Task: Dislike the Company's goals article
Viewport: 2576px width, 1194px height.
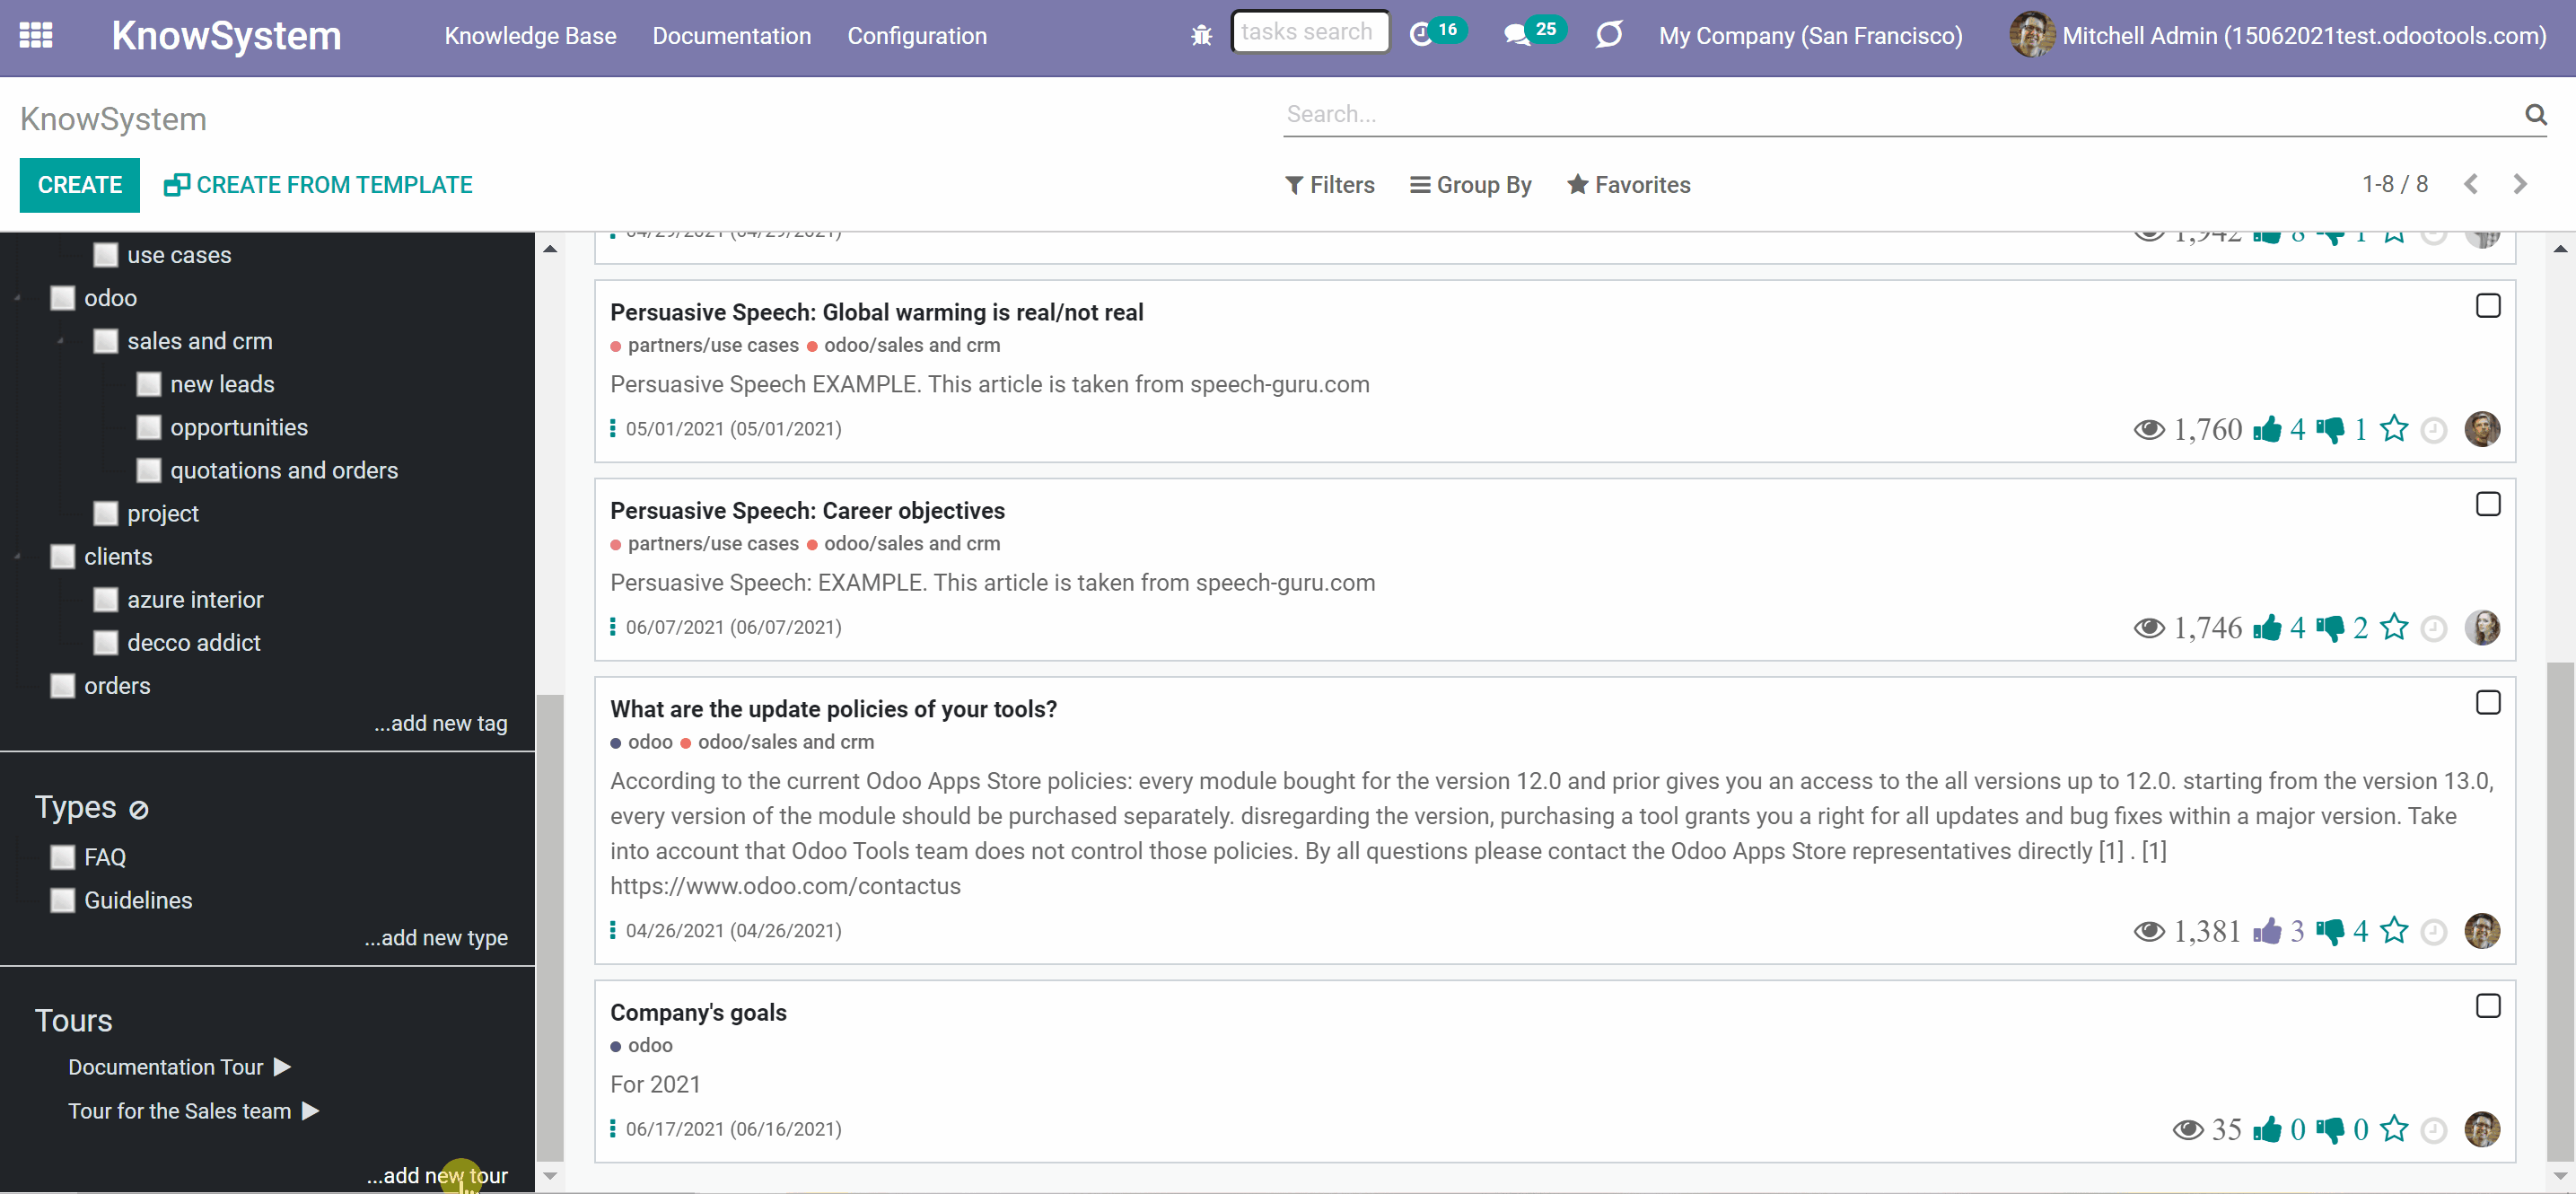Action: click(x=2329, y=1130)
